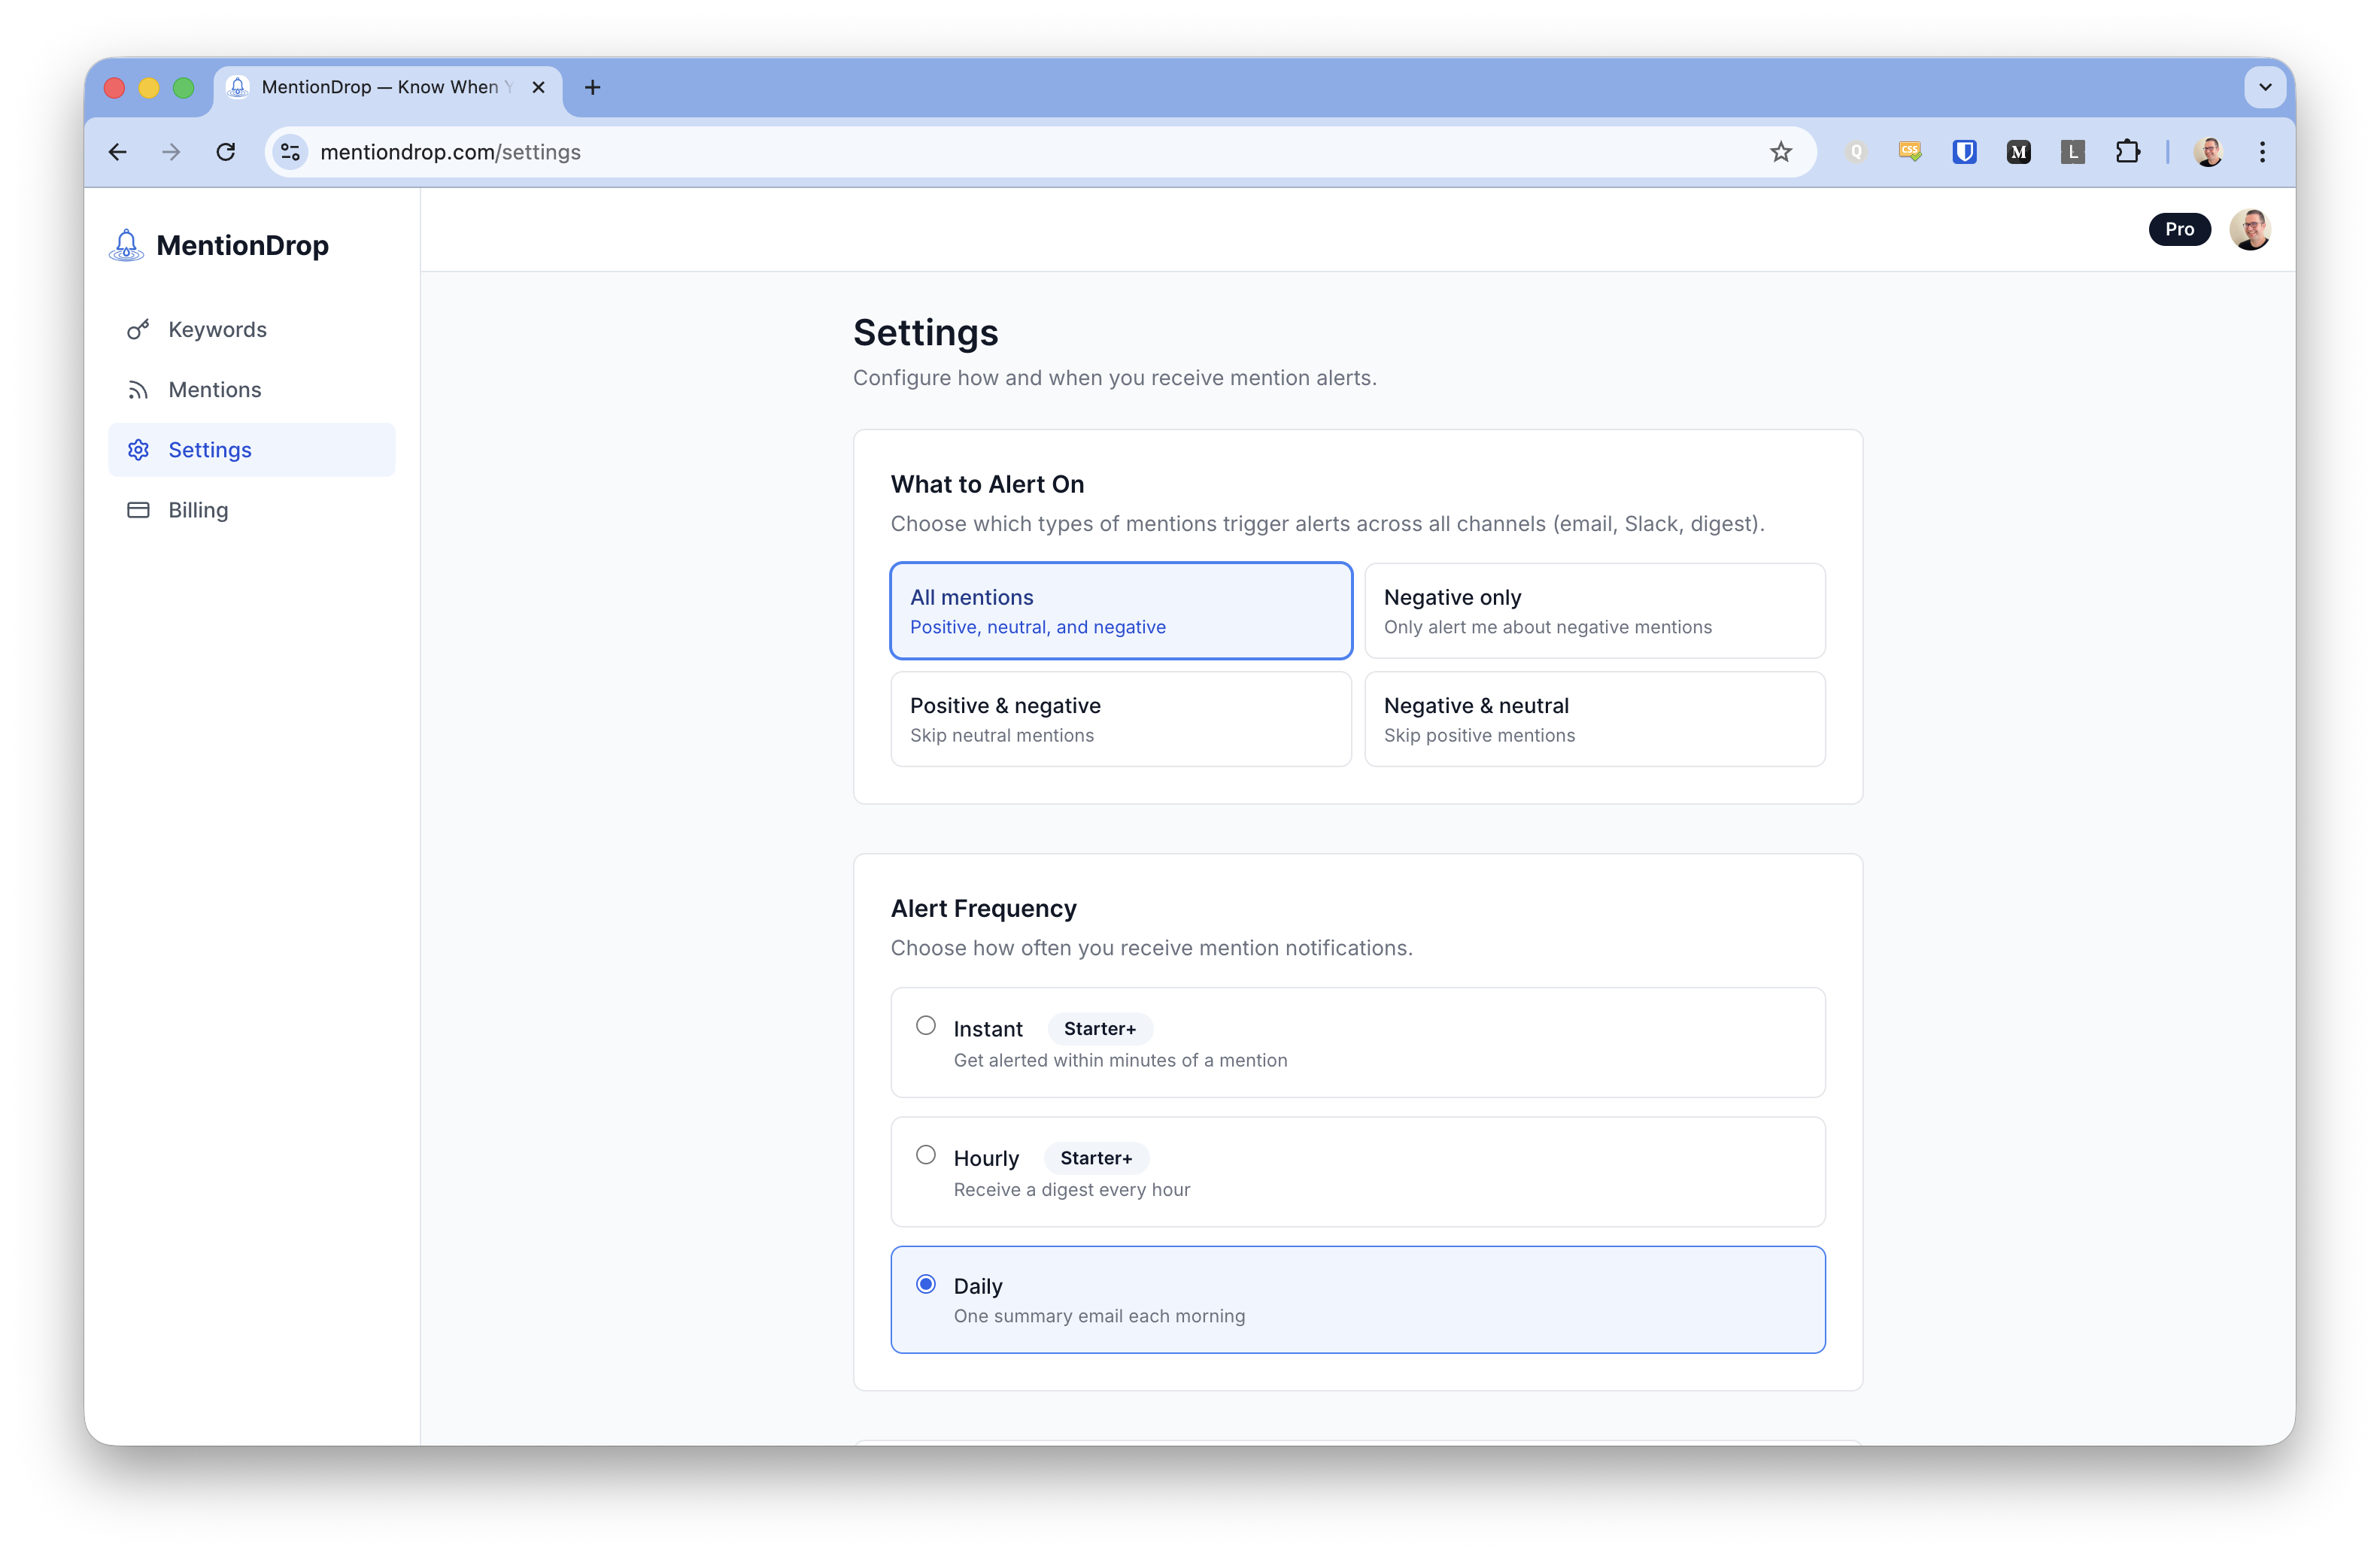Viewport: 2380px width, 1557px height.
Task: Select the Keywords key icon in sidebar
Action: tap(138, 329)
